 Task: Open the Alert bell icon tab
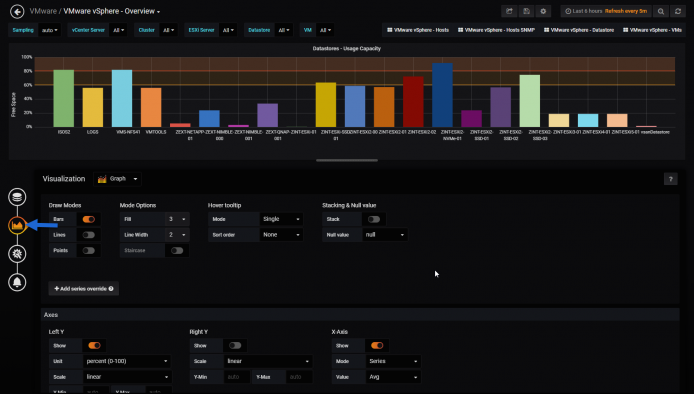coord(17,282)
